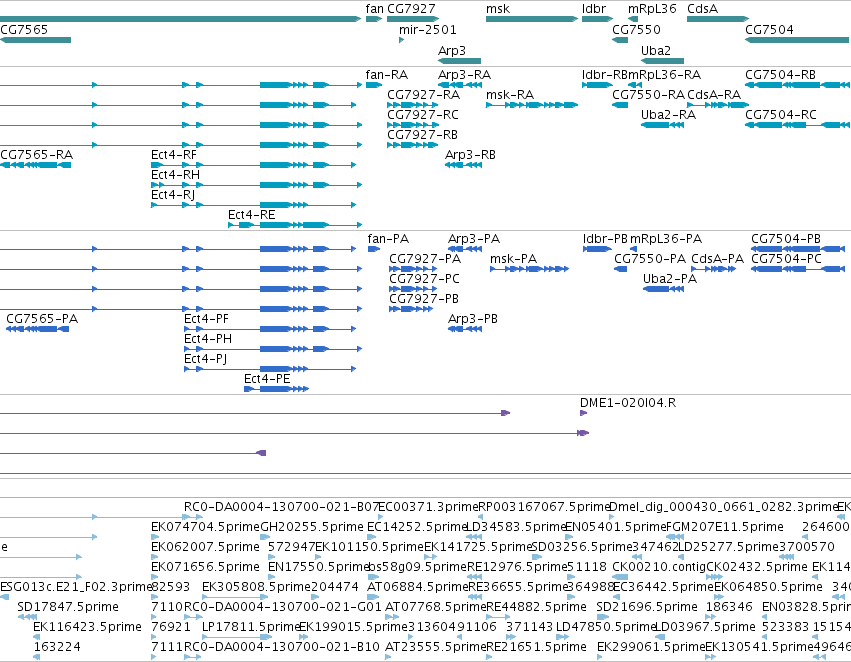Open the Arp3-RB transcript label
The width and height of the screenshot is (851, 662).
[470, 155]
